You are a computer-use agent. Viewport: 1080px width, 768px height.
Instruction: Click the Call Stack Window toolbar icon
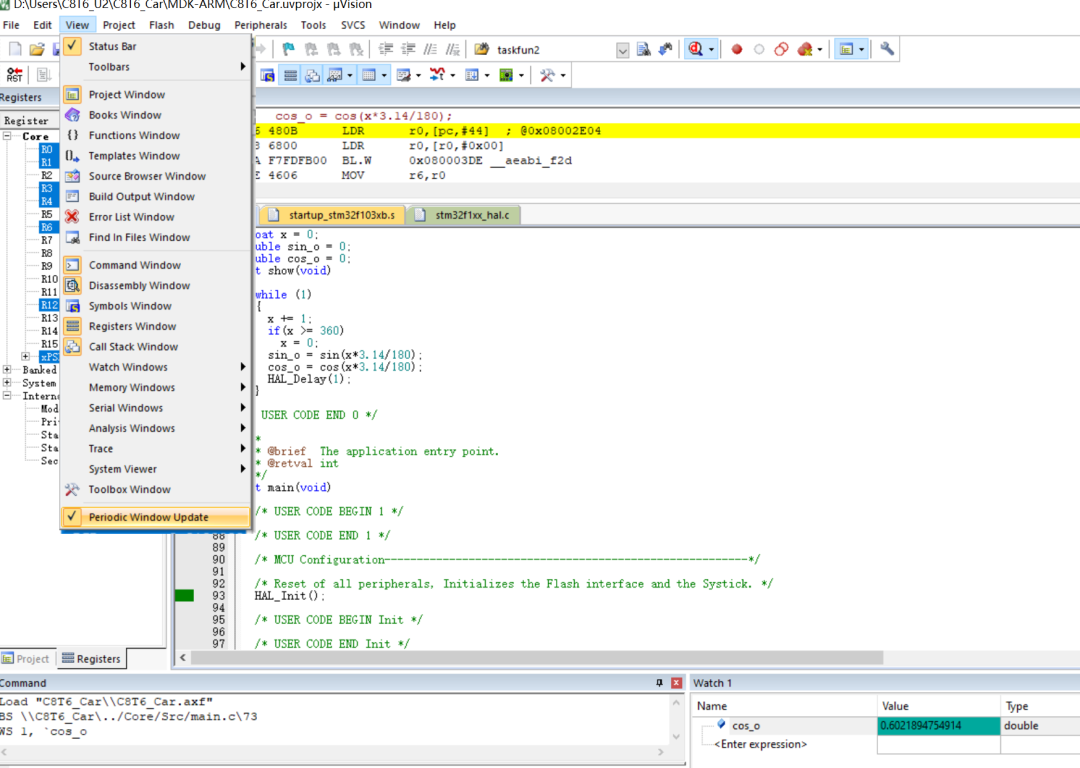312,75
